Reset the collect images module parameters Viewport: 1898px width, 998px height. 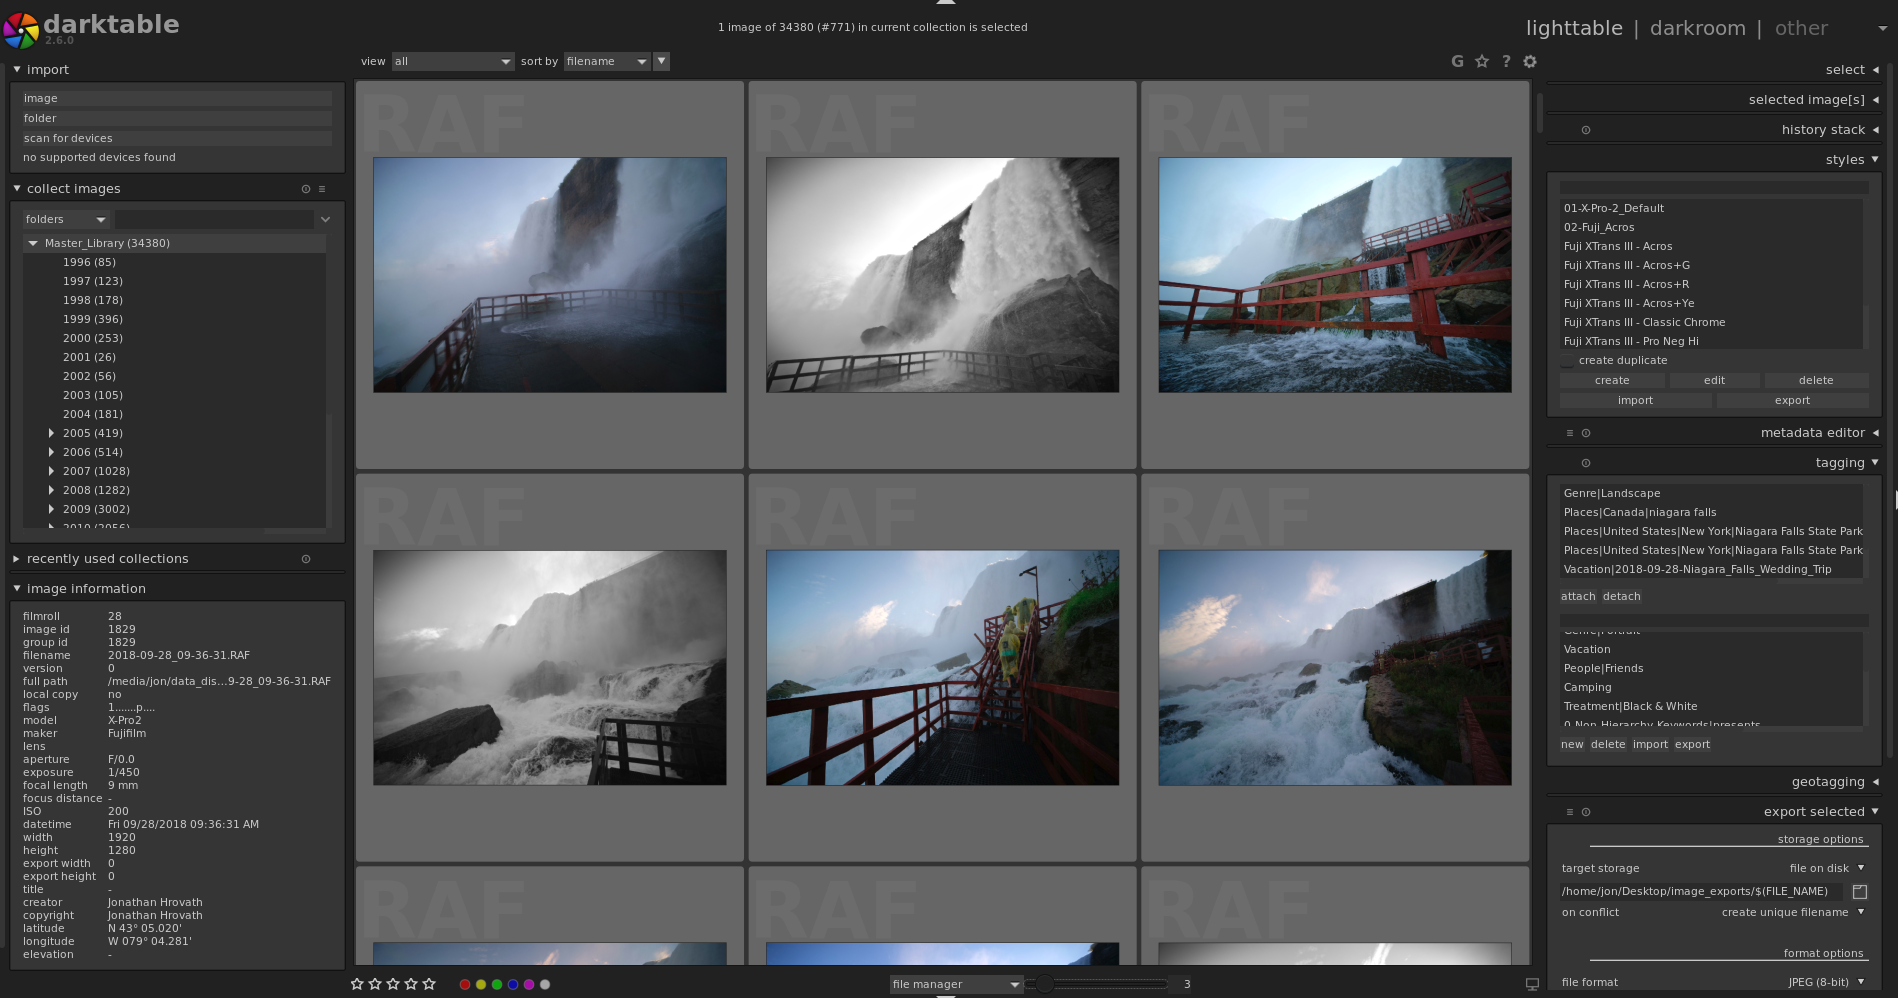coord(306,189)
